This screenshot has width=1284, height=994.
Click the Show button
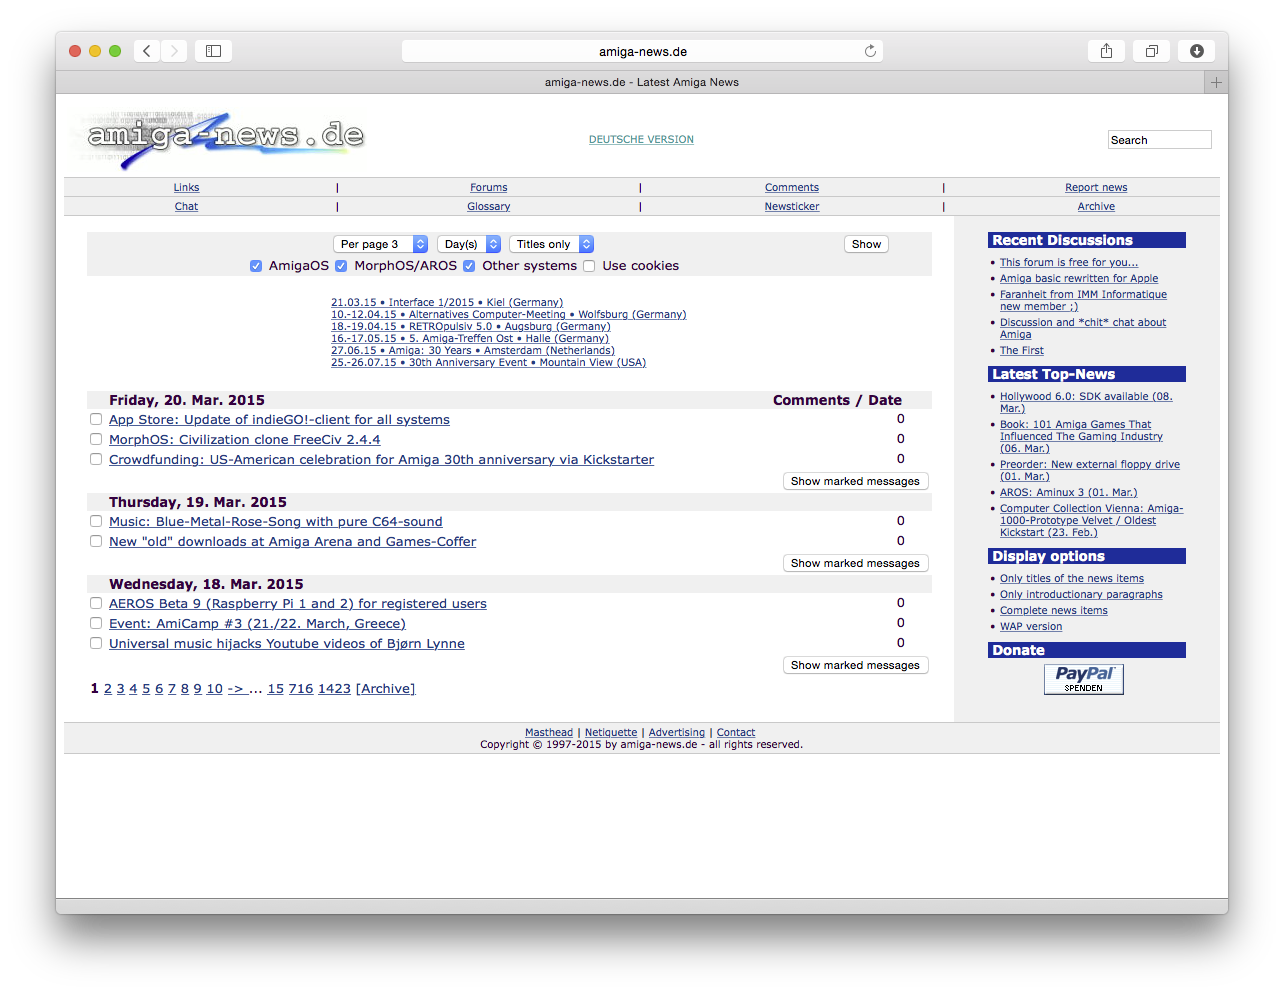867,244
